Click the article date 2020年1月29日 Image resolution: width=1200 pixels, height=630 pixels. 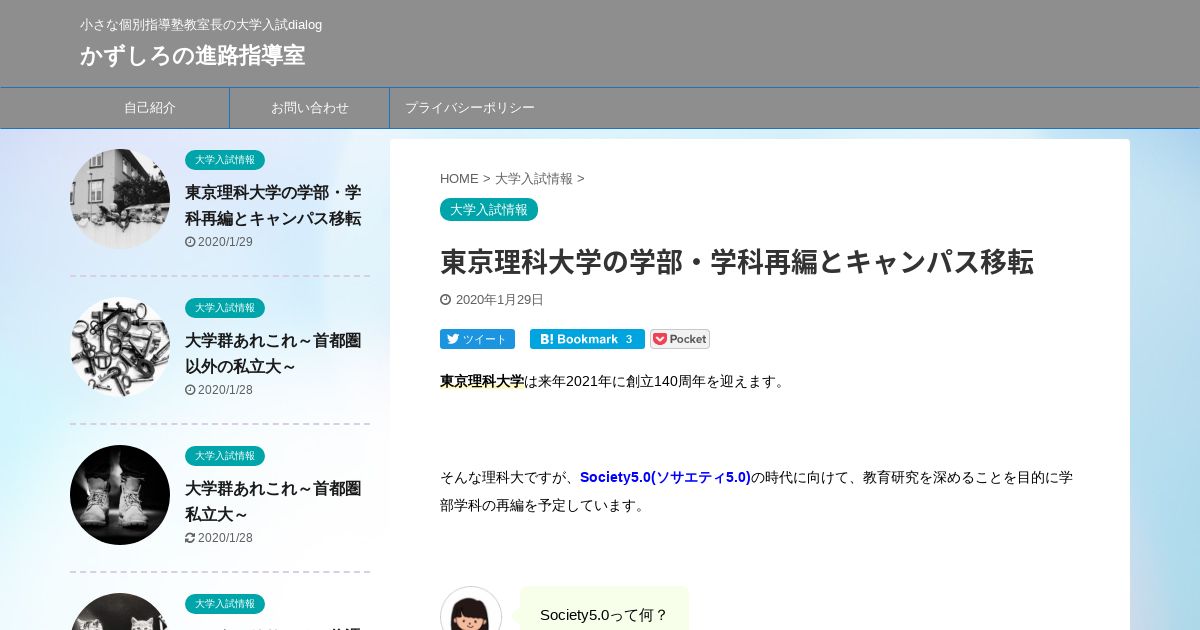tap(500, 300)
